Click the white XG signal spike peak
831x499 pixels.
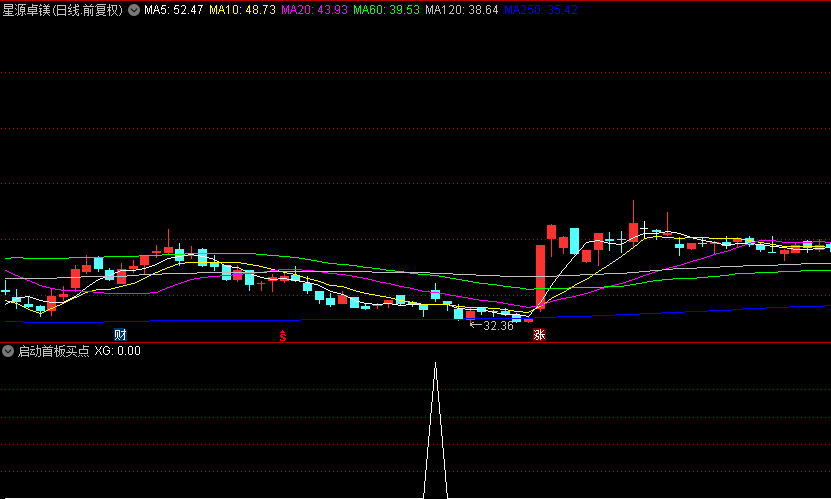point(436,364)
